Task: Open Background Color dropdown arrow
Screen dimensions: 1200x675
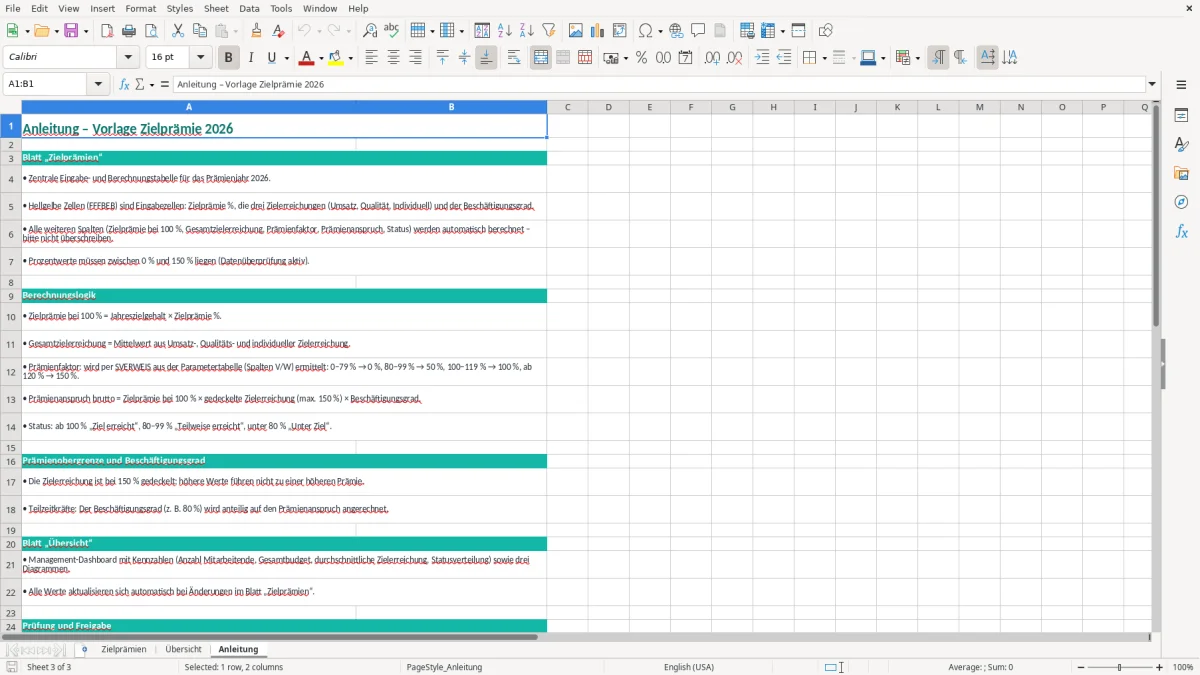Action: (351, 58)
